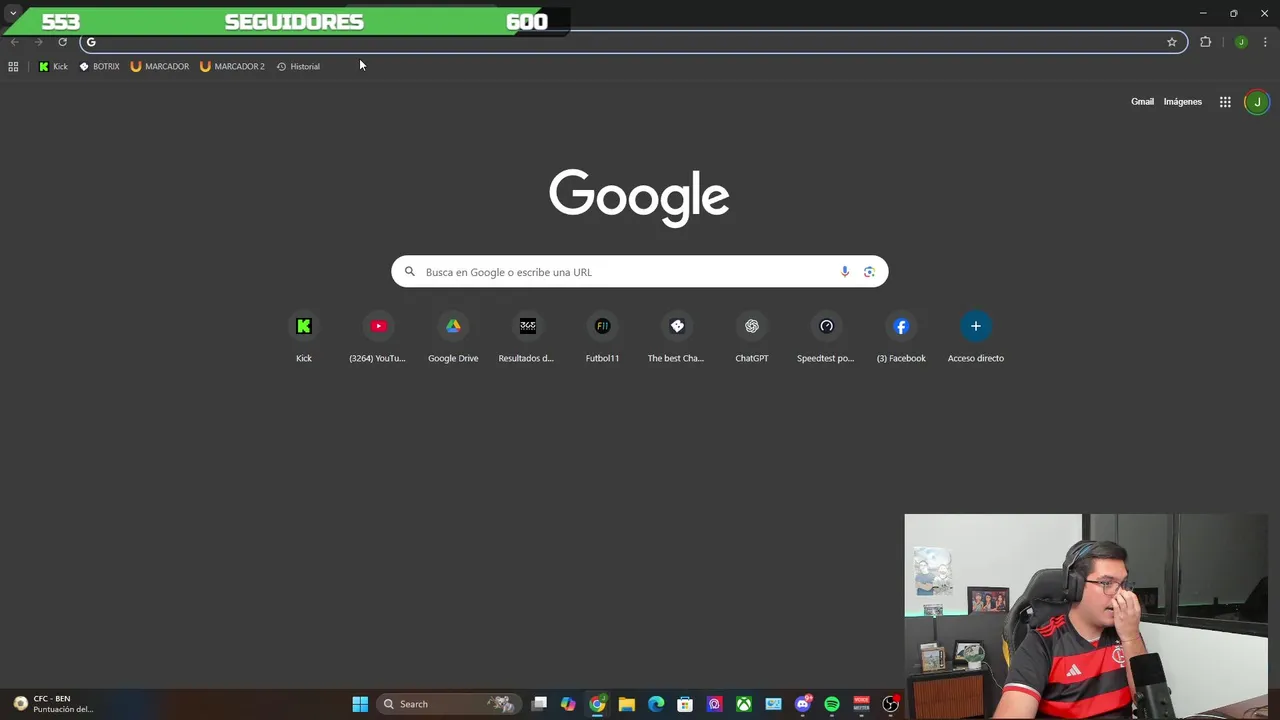Add a new shortcut via Acceso directo
Viewport: 1280px width, 720px height.
pyautogui.click(x=976, y=338)
